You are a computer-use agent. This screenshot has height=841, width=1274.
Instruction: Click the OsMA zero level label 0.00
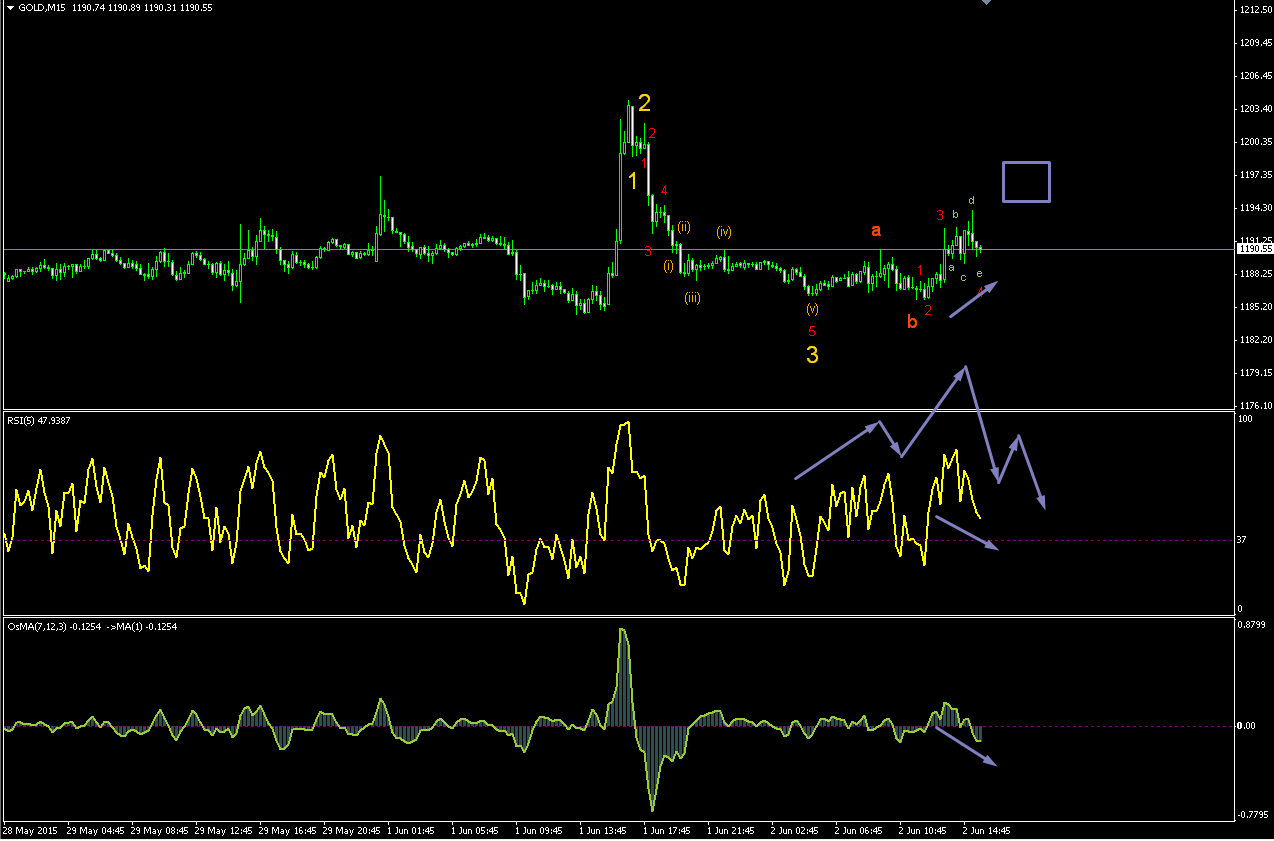tap(1247, 726)
